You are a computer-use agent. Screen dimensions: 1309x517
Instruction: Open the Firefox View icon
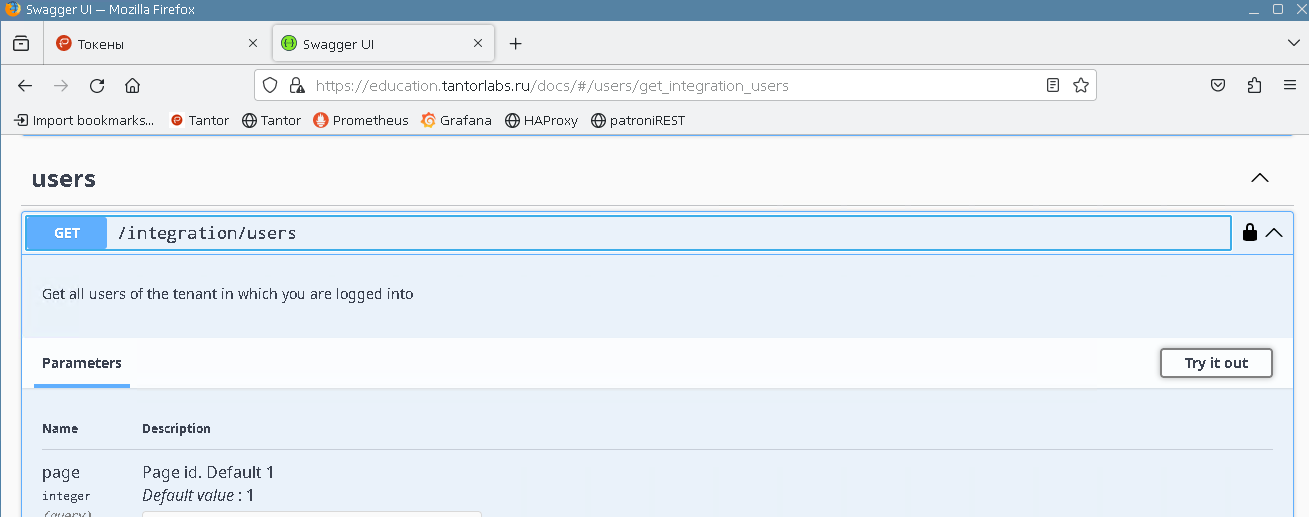click(21, 44)
